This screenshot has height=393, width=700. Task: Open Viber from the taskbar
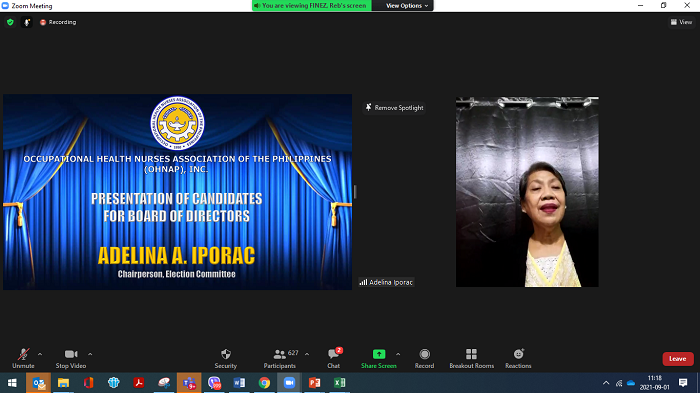pos(214,383)
